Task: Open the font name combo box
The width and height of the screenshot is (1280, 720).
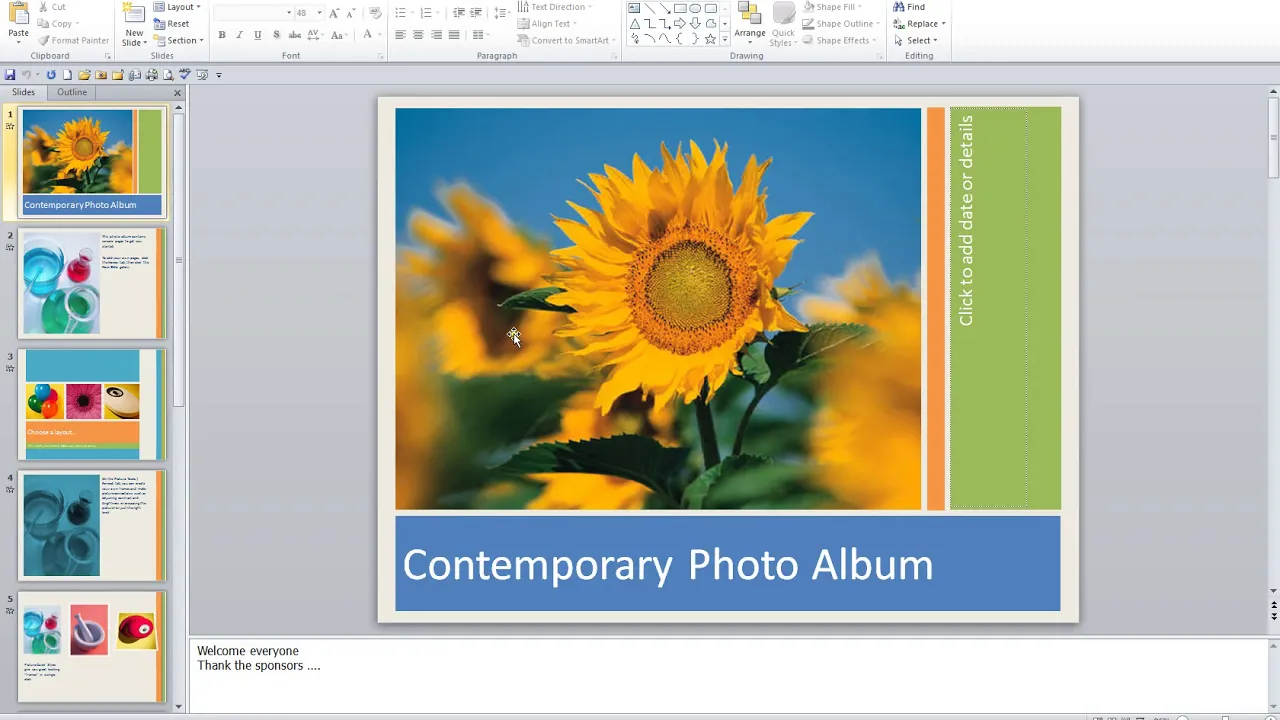Action: 253,13
